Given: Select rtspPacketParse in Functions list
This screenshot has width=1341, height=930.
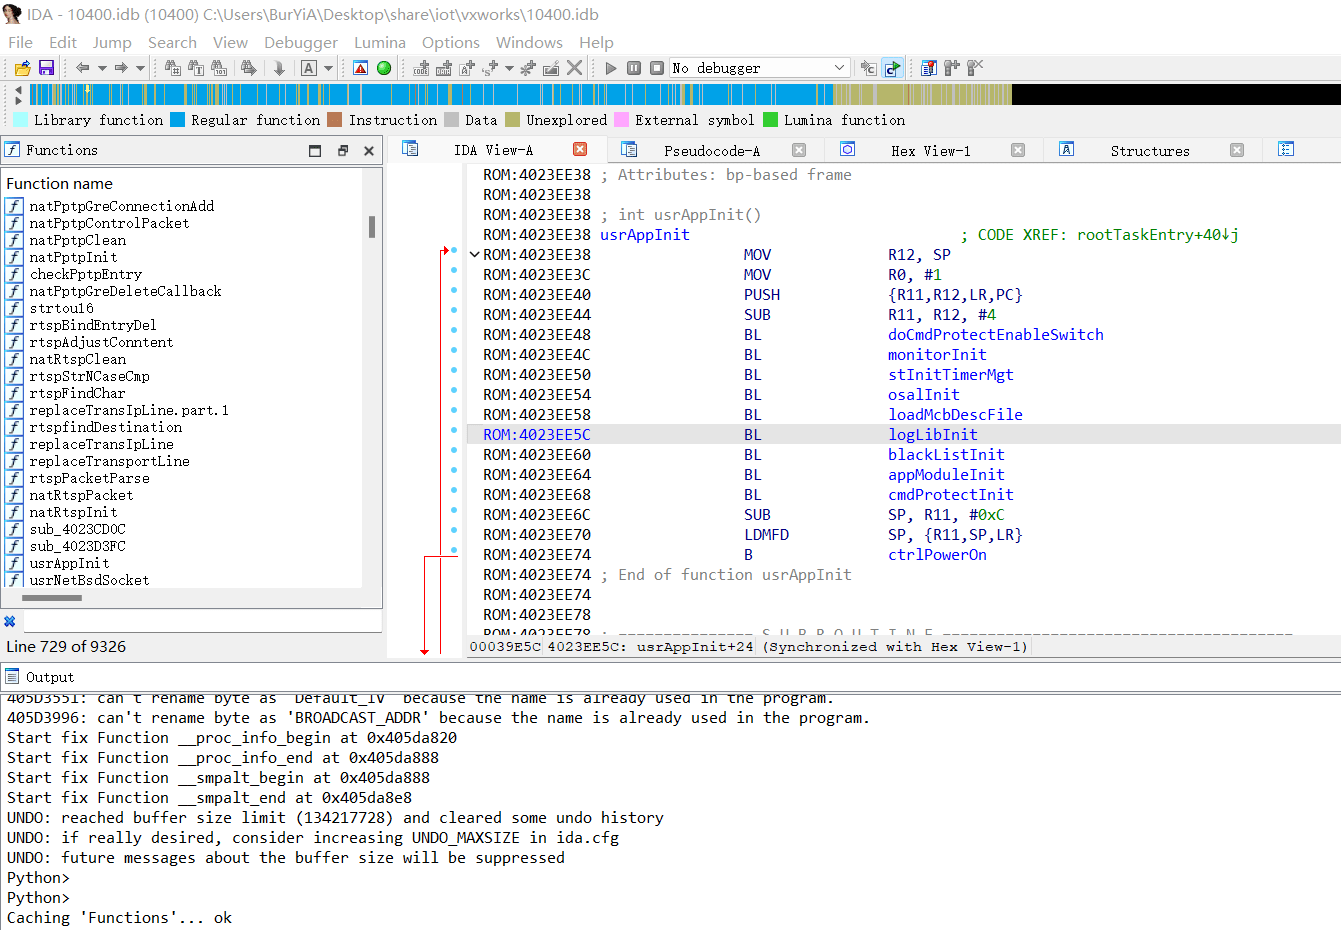Looking at the screenshot, I should click(x=89, y=478).
